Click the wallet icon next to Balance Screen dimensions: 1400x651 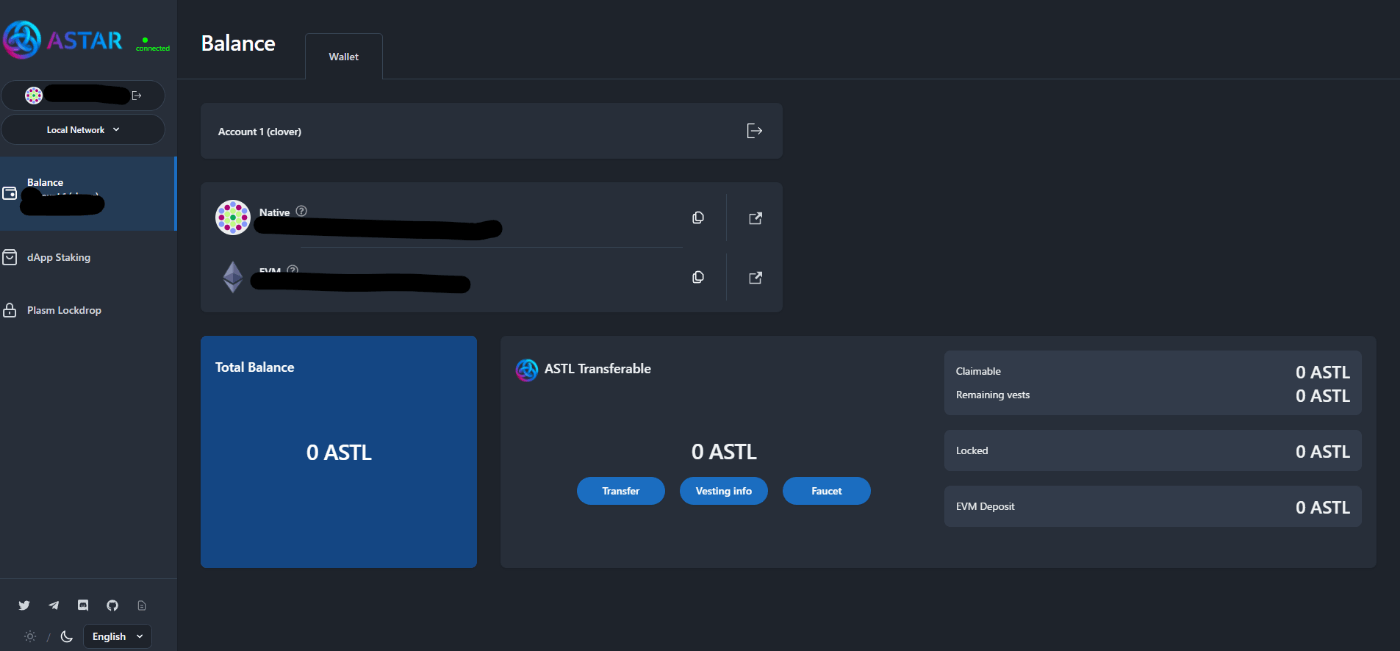pyautogui.click(x=10, y=193)
